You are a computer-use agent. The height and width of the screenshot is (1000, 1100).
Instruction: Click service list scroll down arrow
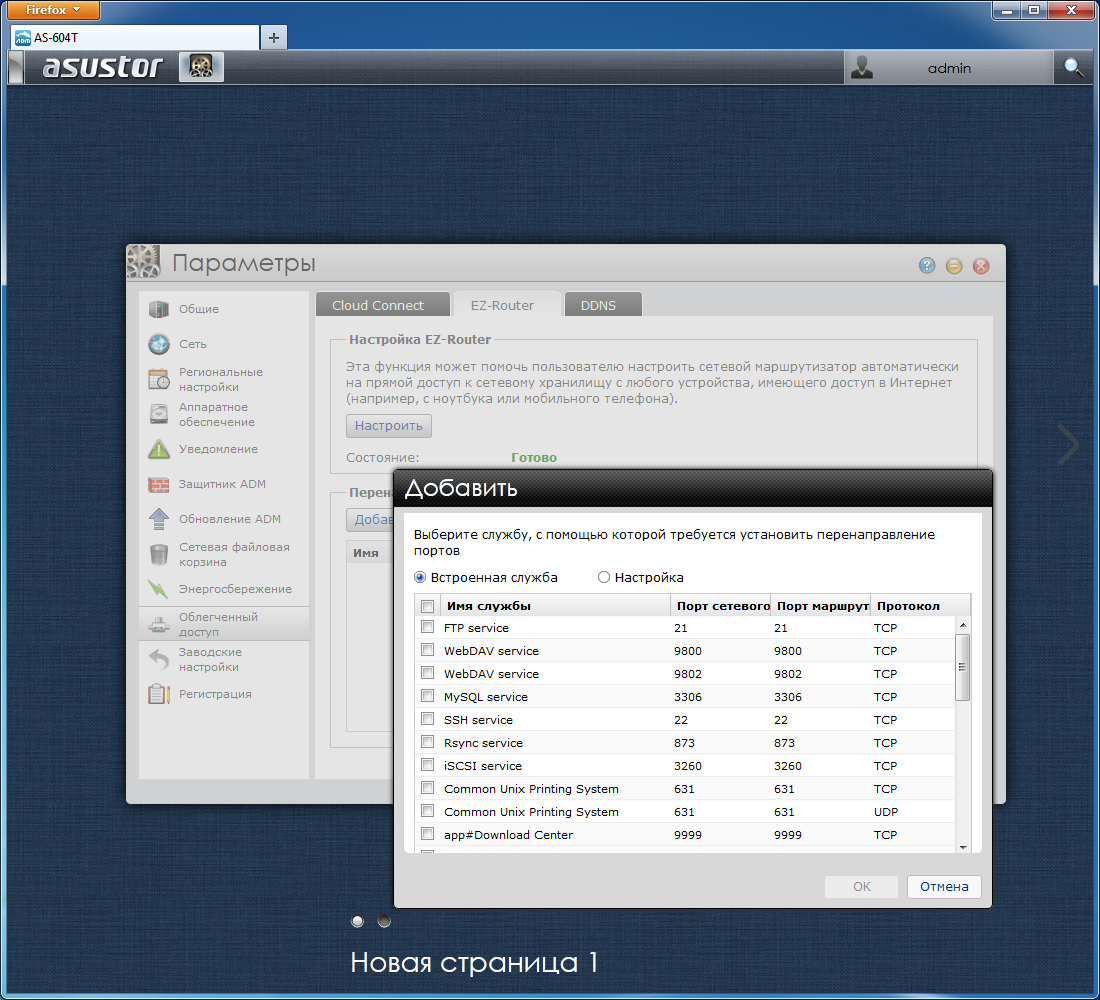click(962, 847)
